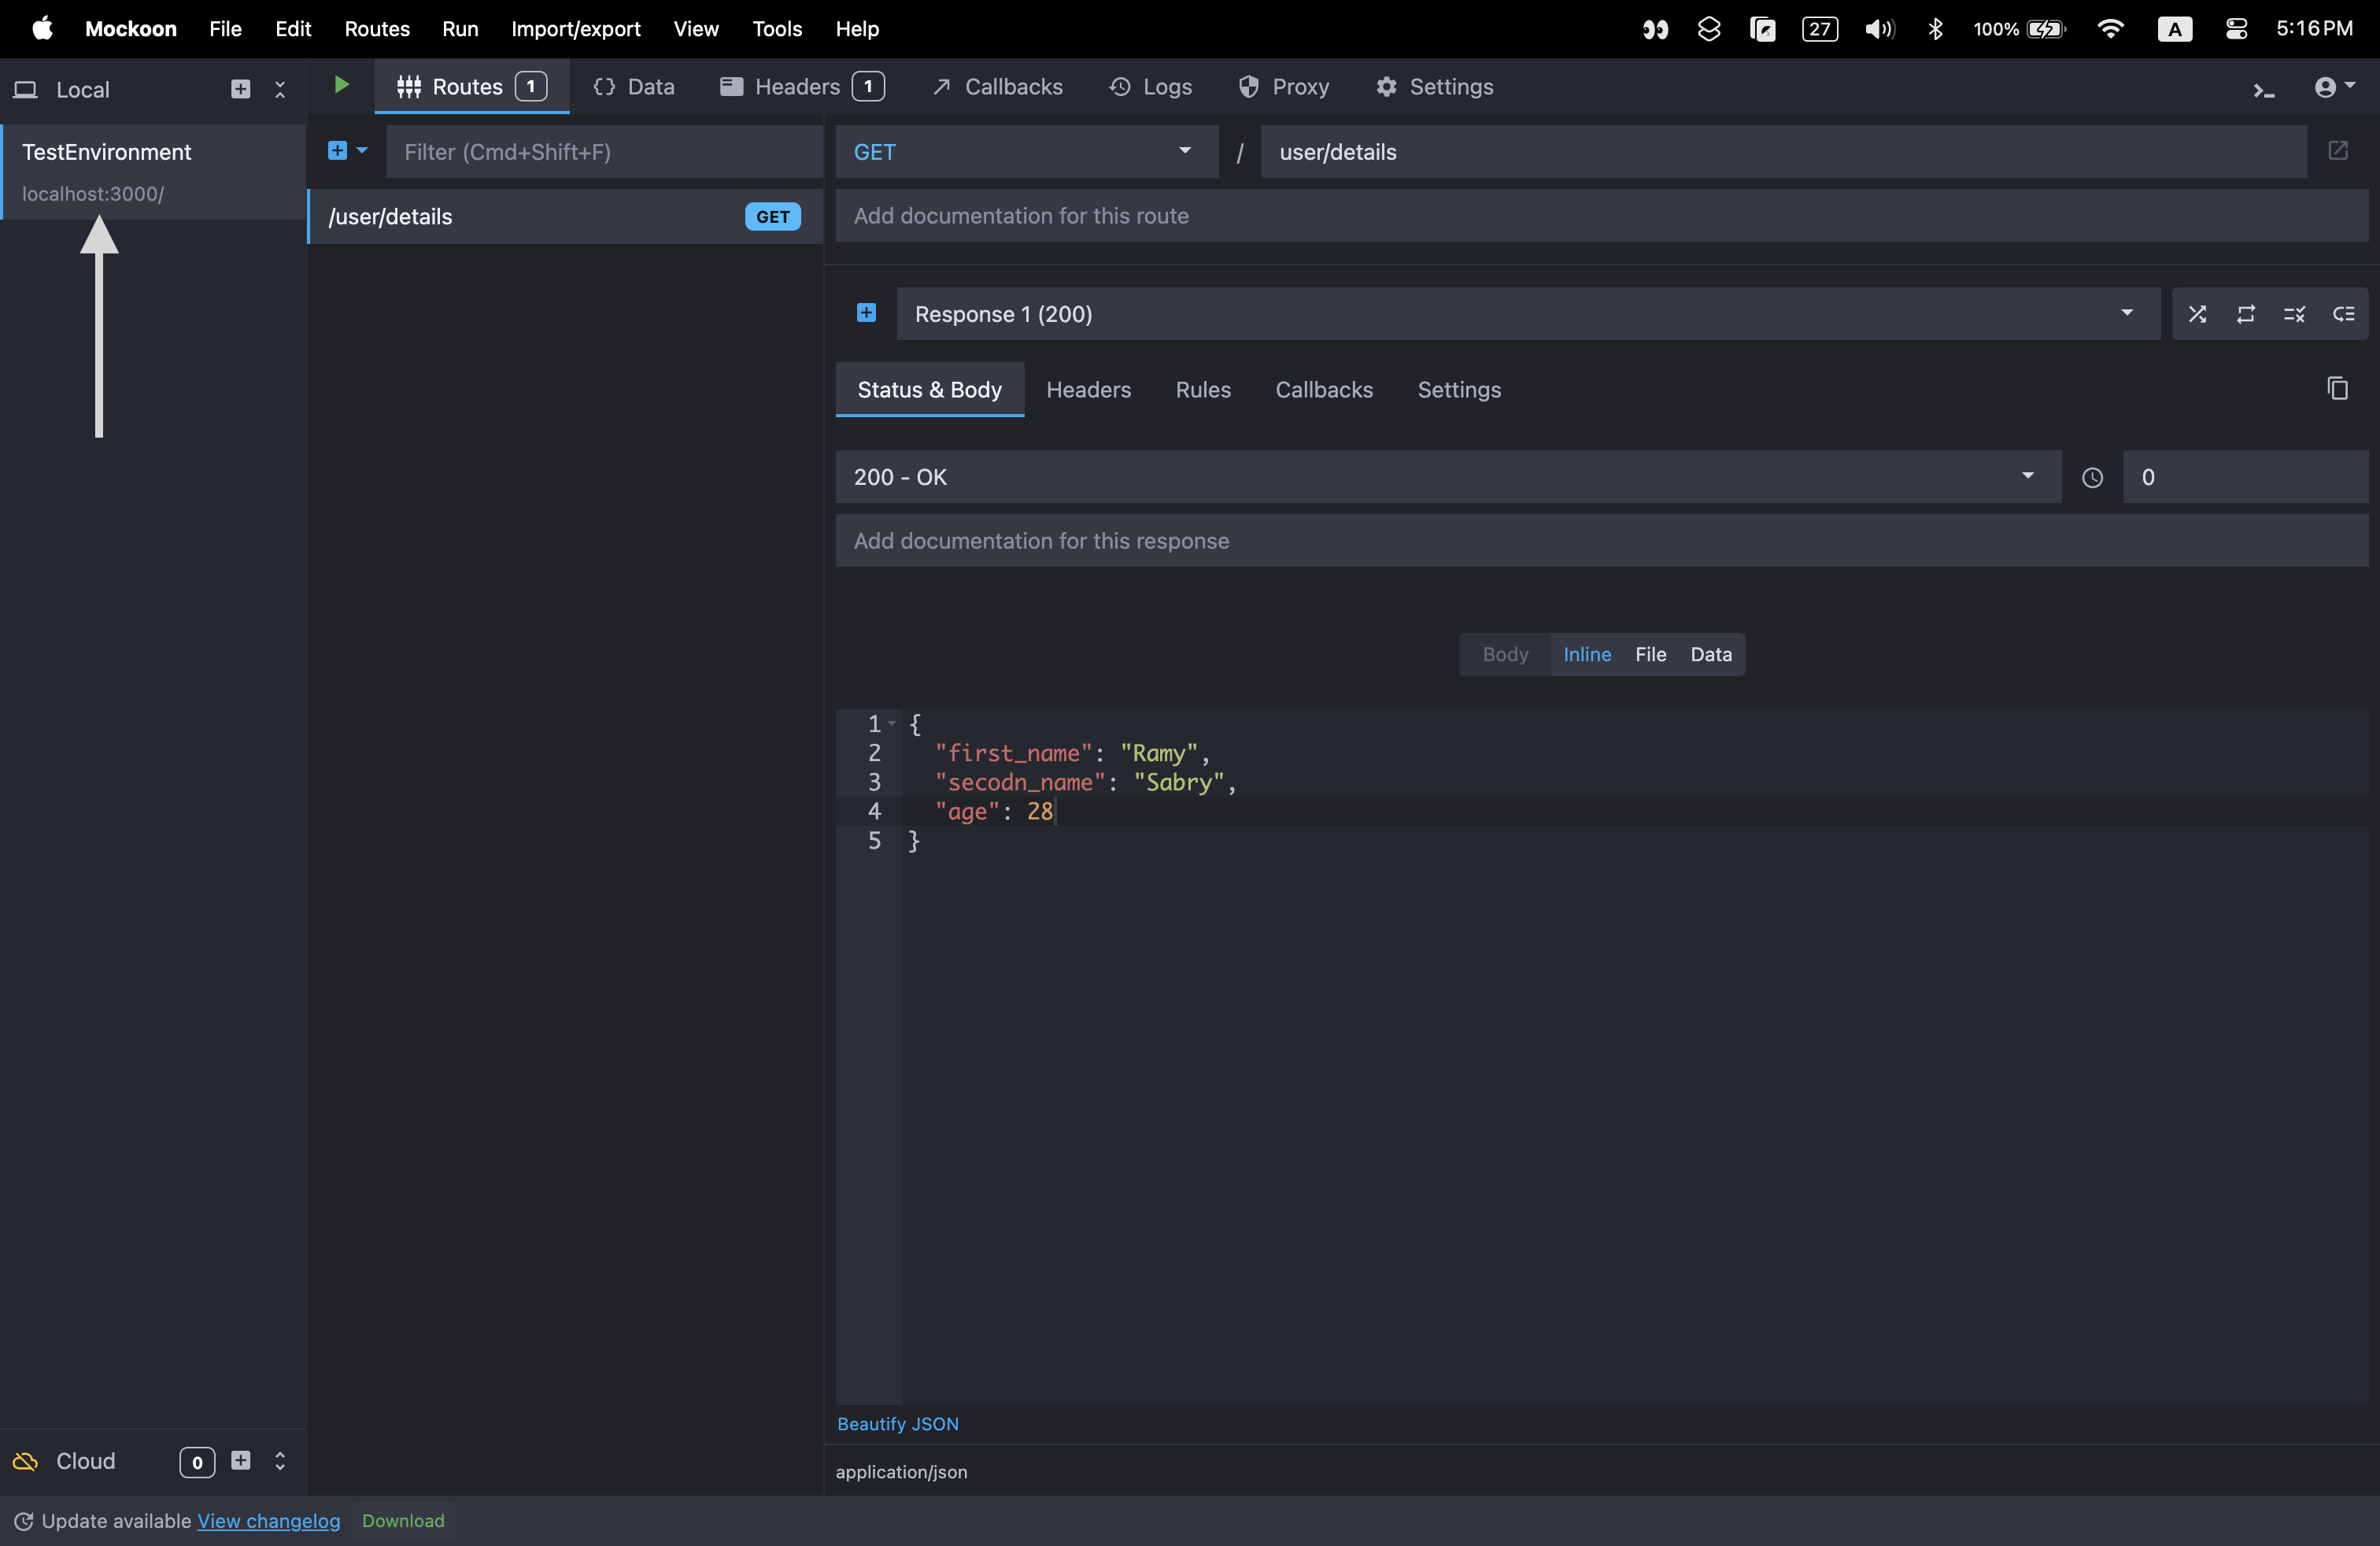Add a new response with plus icon
Image resolution: width=2380 pixels, height=1546 pixels.
click(x=866, y=313)
